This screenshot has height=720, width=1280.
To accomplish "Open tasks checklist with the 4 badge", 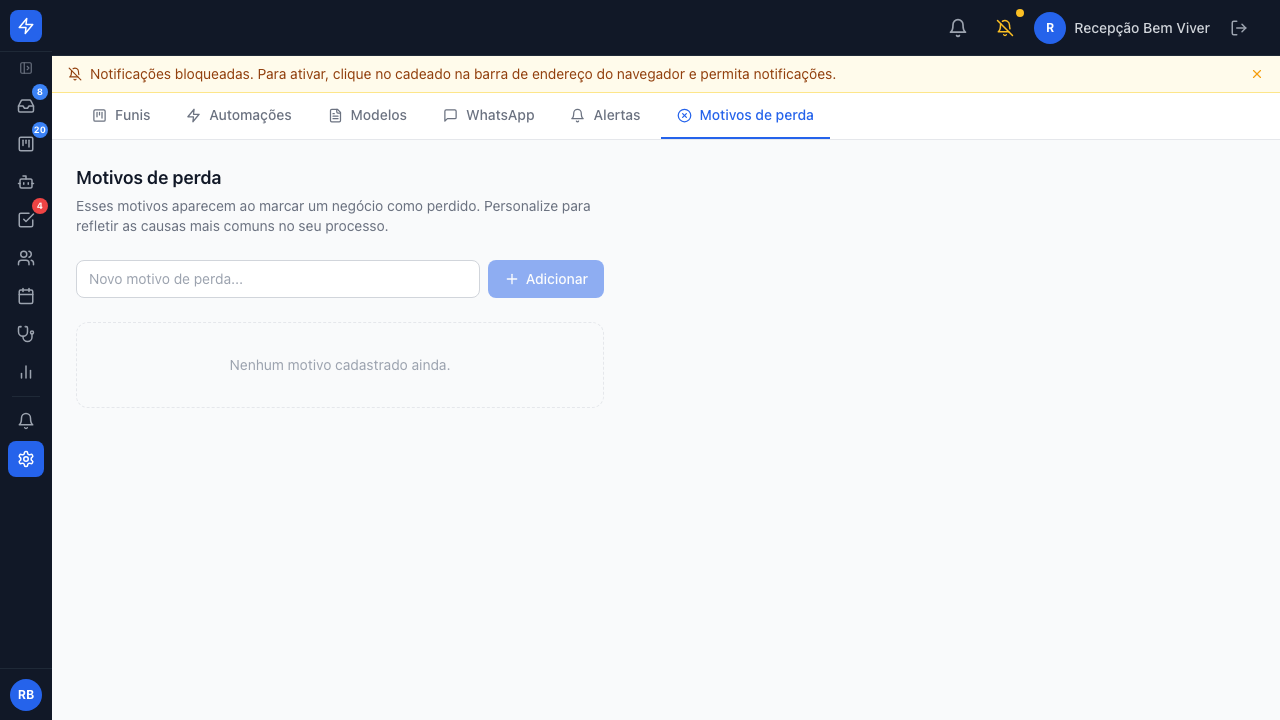I will pos(26,220).
